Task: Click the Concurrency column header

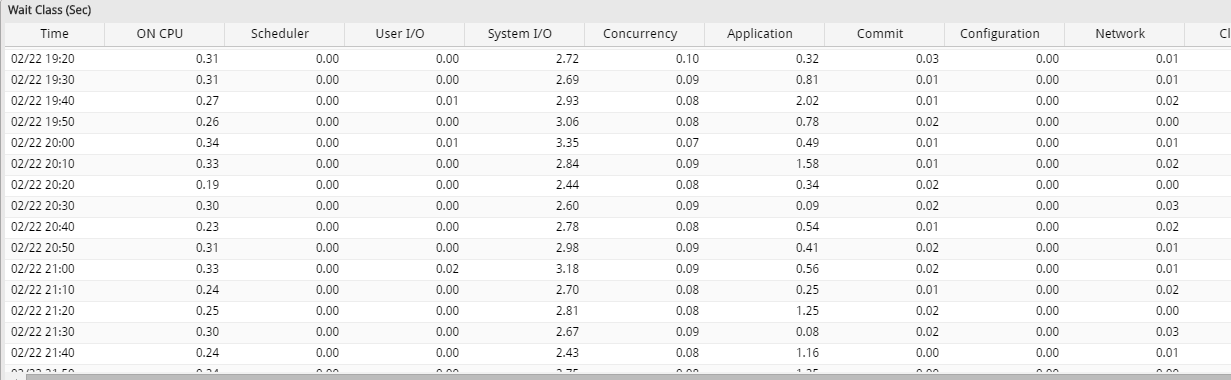Action: (644, 34)
